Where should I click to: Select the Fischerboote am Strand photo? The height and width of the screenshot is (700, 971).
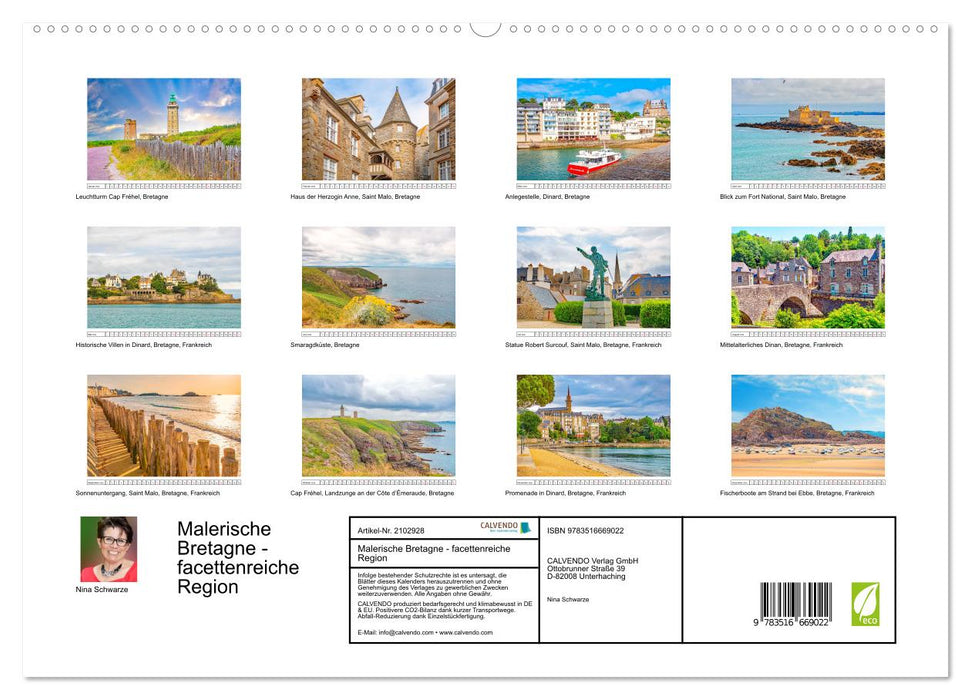(x=807, y=425)
